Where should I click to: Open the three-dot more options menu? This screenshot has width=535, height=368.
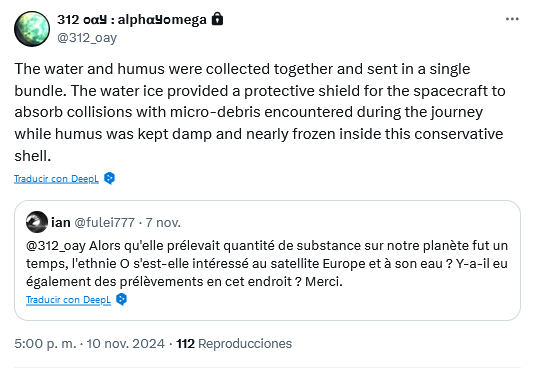512,19
